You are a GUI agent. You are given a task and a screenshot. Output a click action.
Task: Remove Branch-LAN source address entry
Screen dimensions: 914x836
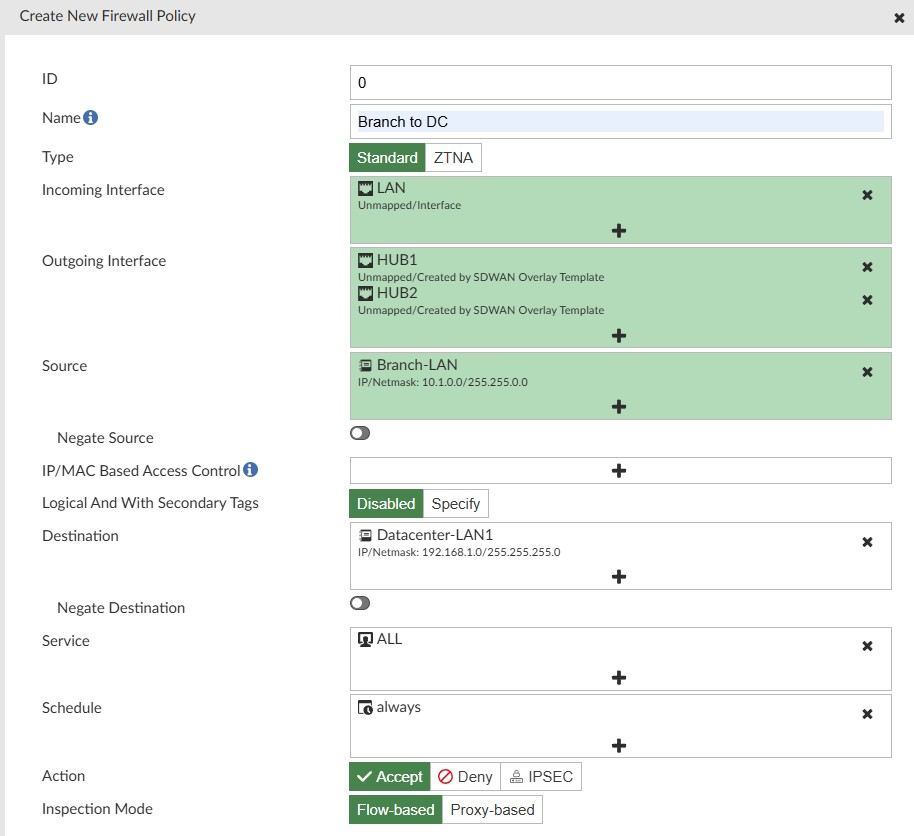(867, 372)
